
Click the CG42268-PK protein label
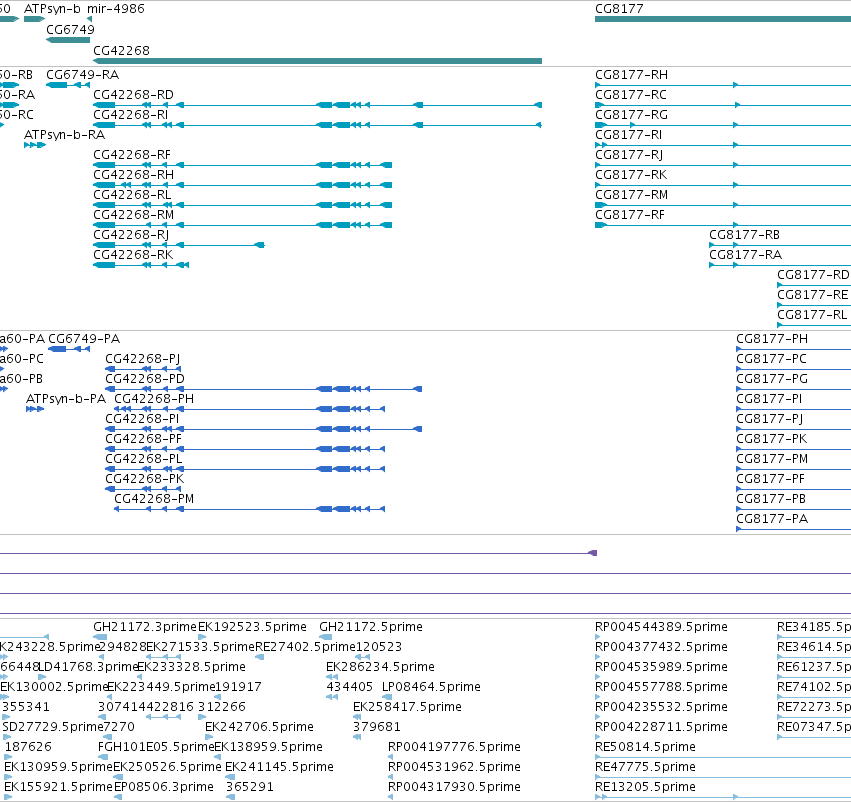pyautogui.click(x=145, y=479)
